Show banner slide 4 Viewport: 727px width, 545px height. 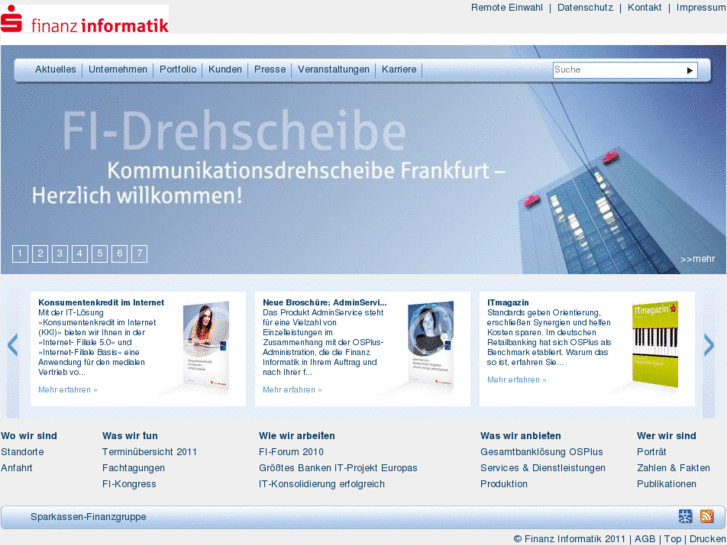pyautogui.click(x=80, y=254)
